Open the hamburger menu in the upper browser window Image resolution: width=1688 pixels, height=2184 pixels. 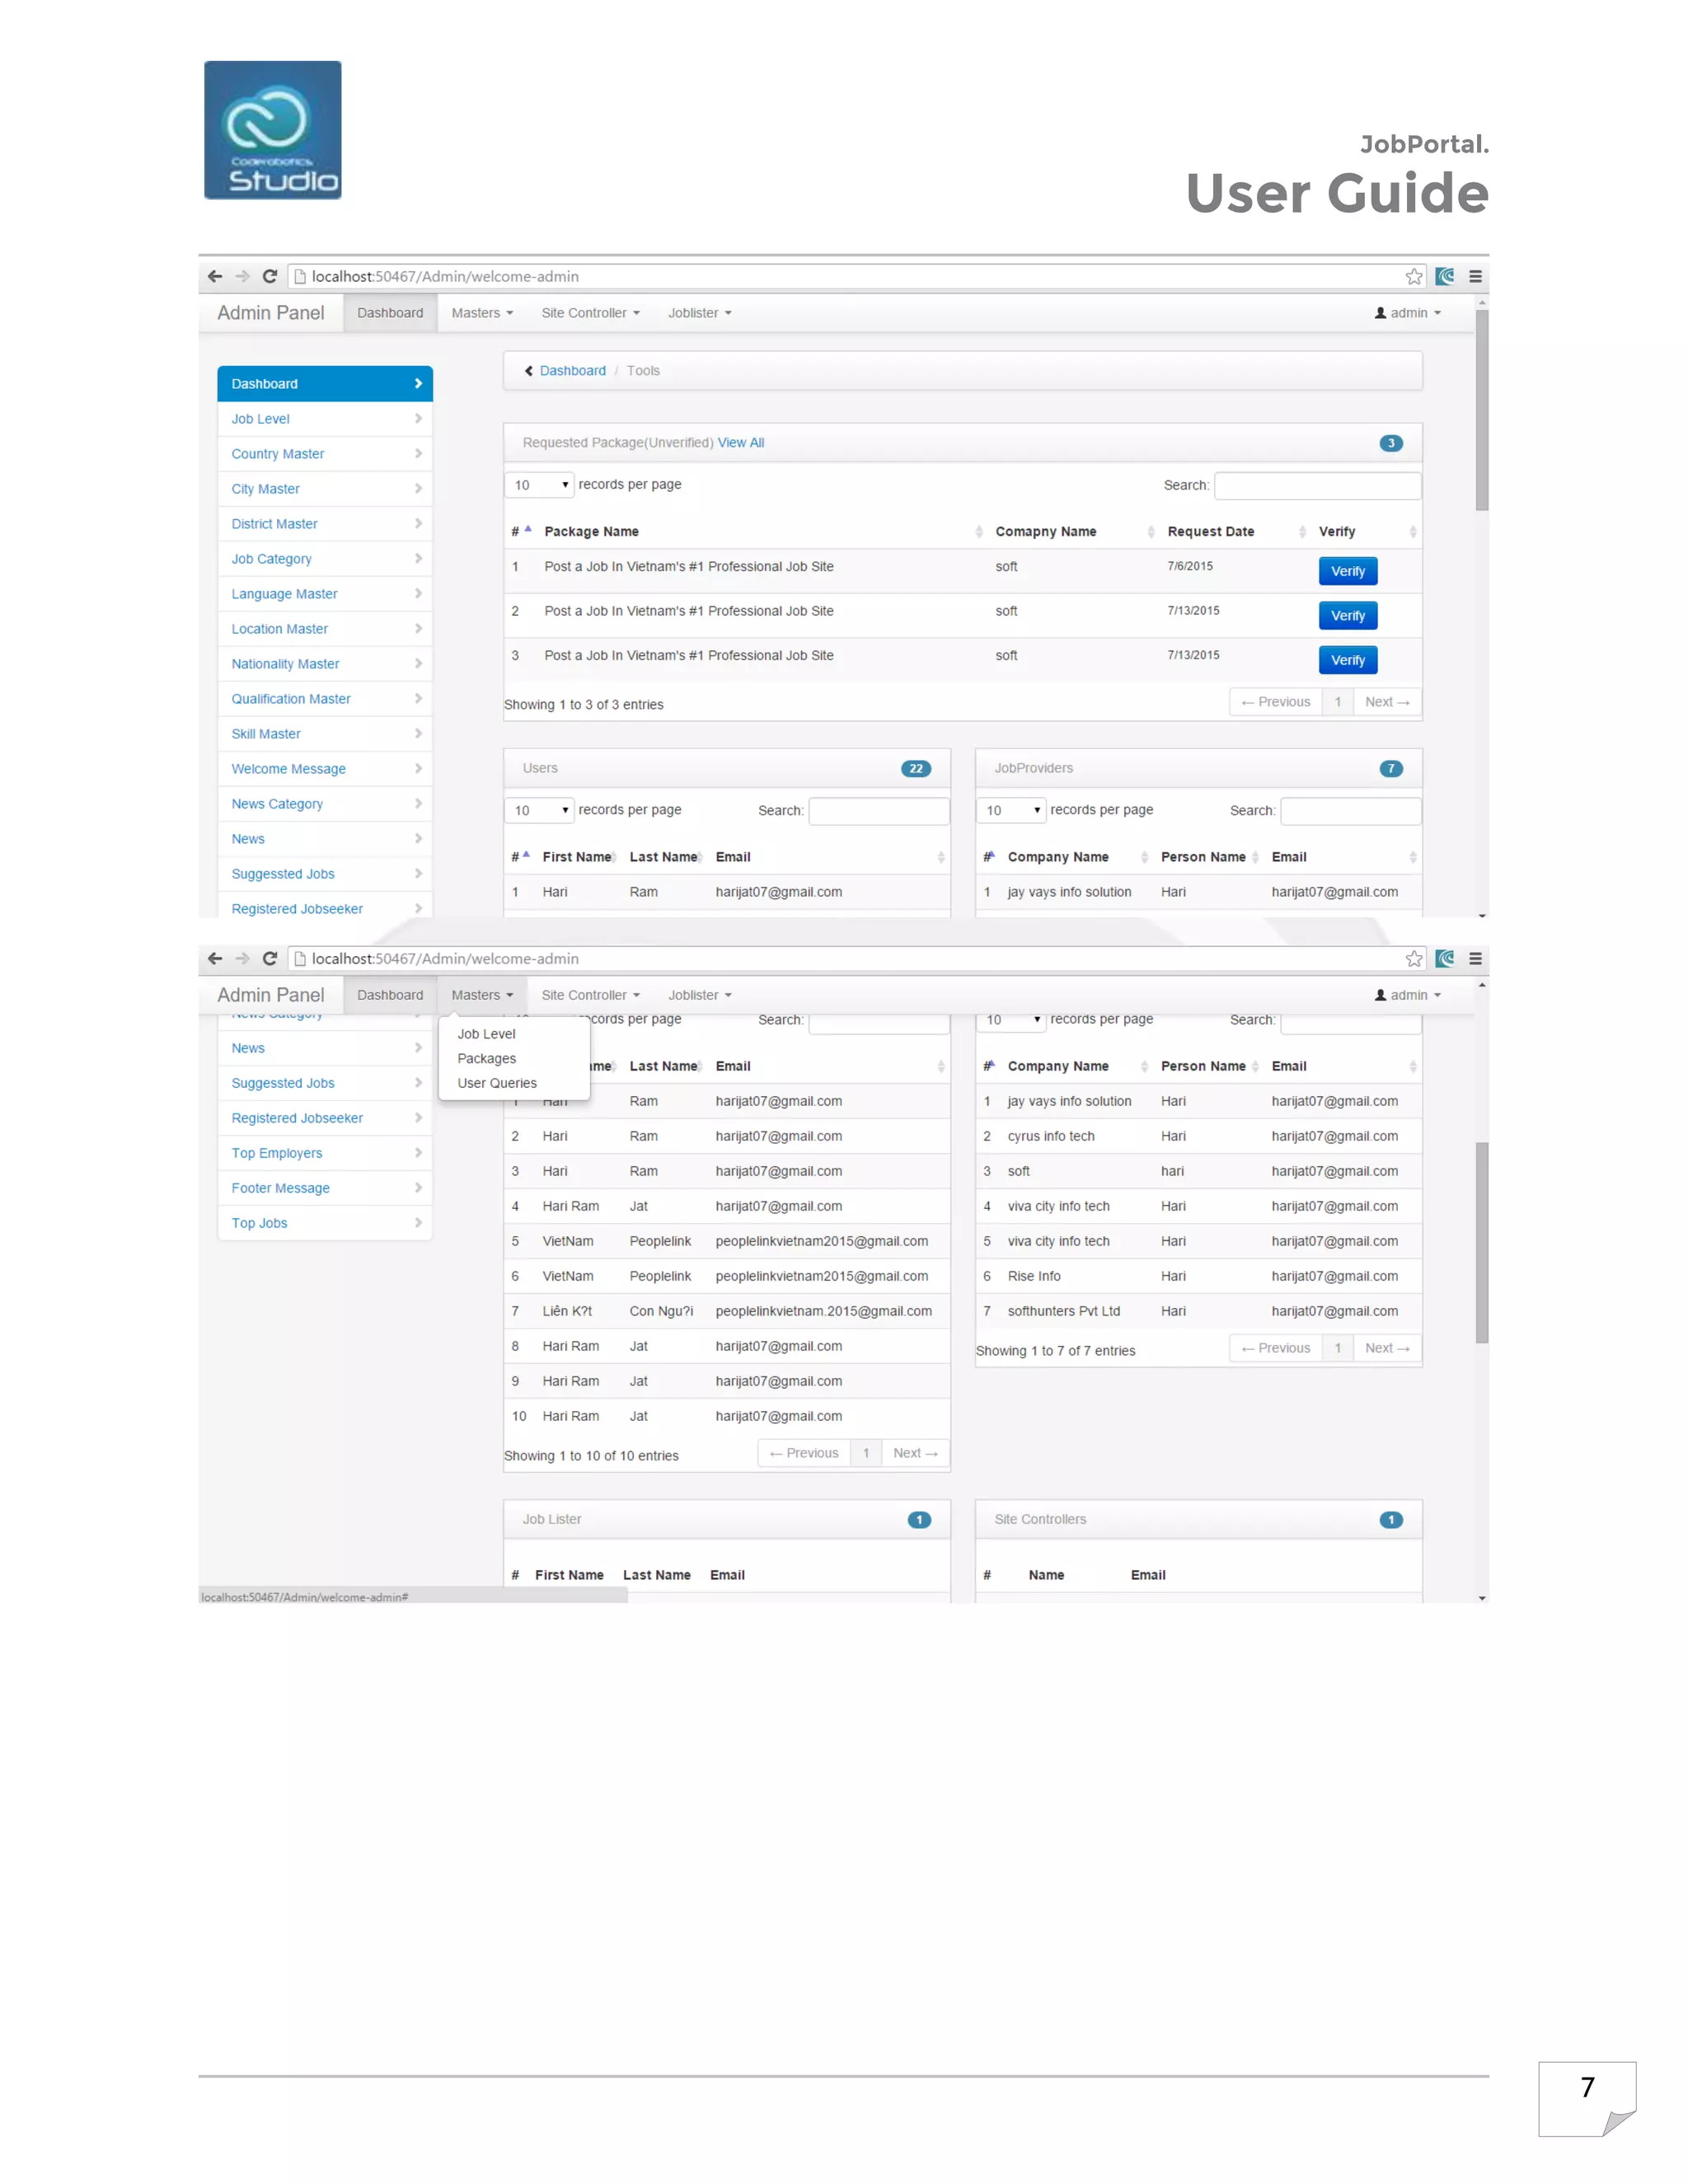(x=1475, y=276)
